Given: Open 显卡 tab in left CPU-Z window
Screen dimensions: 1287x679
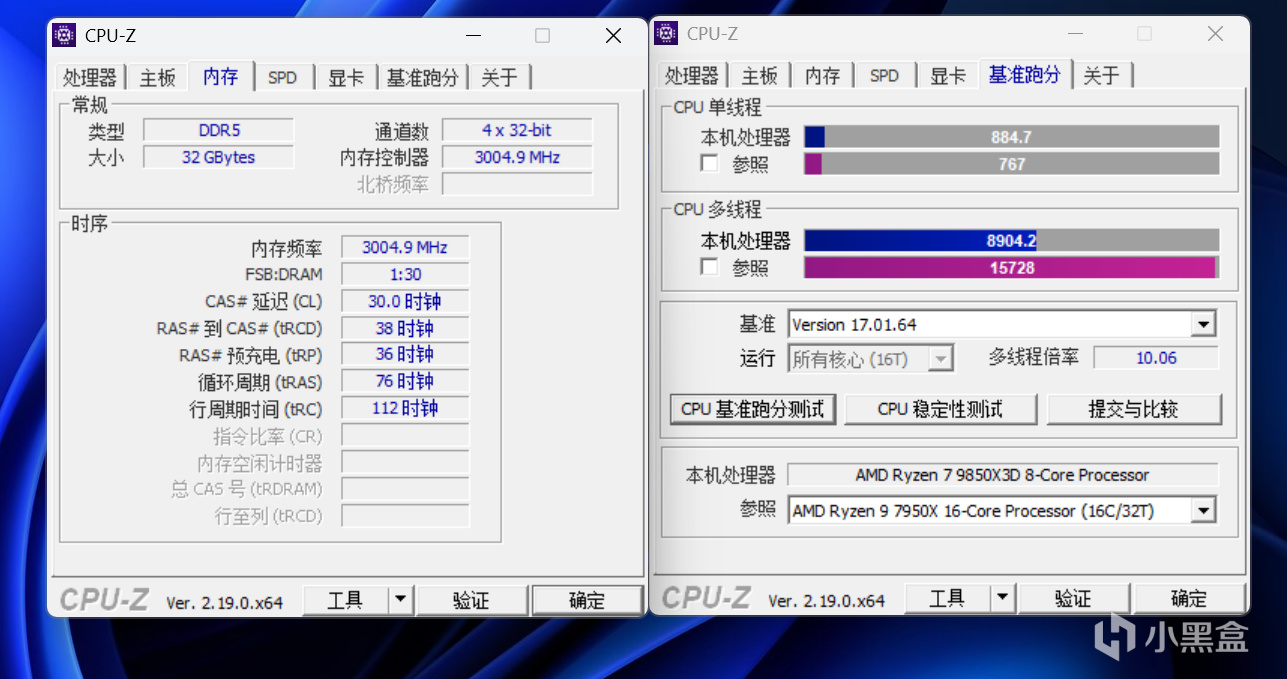Looking at the screenshot, I should (x=346, y=77).
